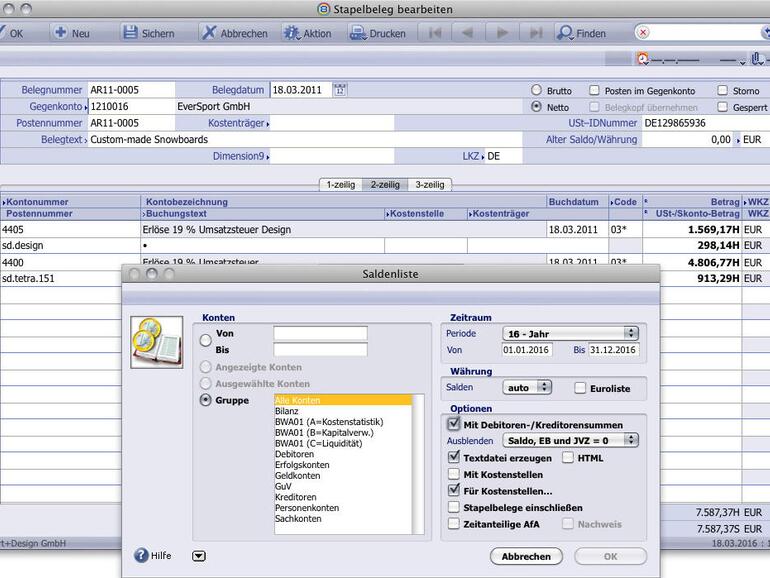Click Belegtext field Custom-made Snowboards

pyautogui.click(x=304, y=139)
